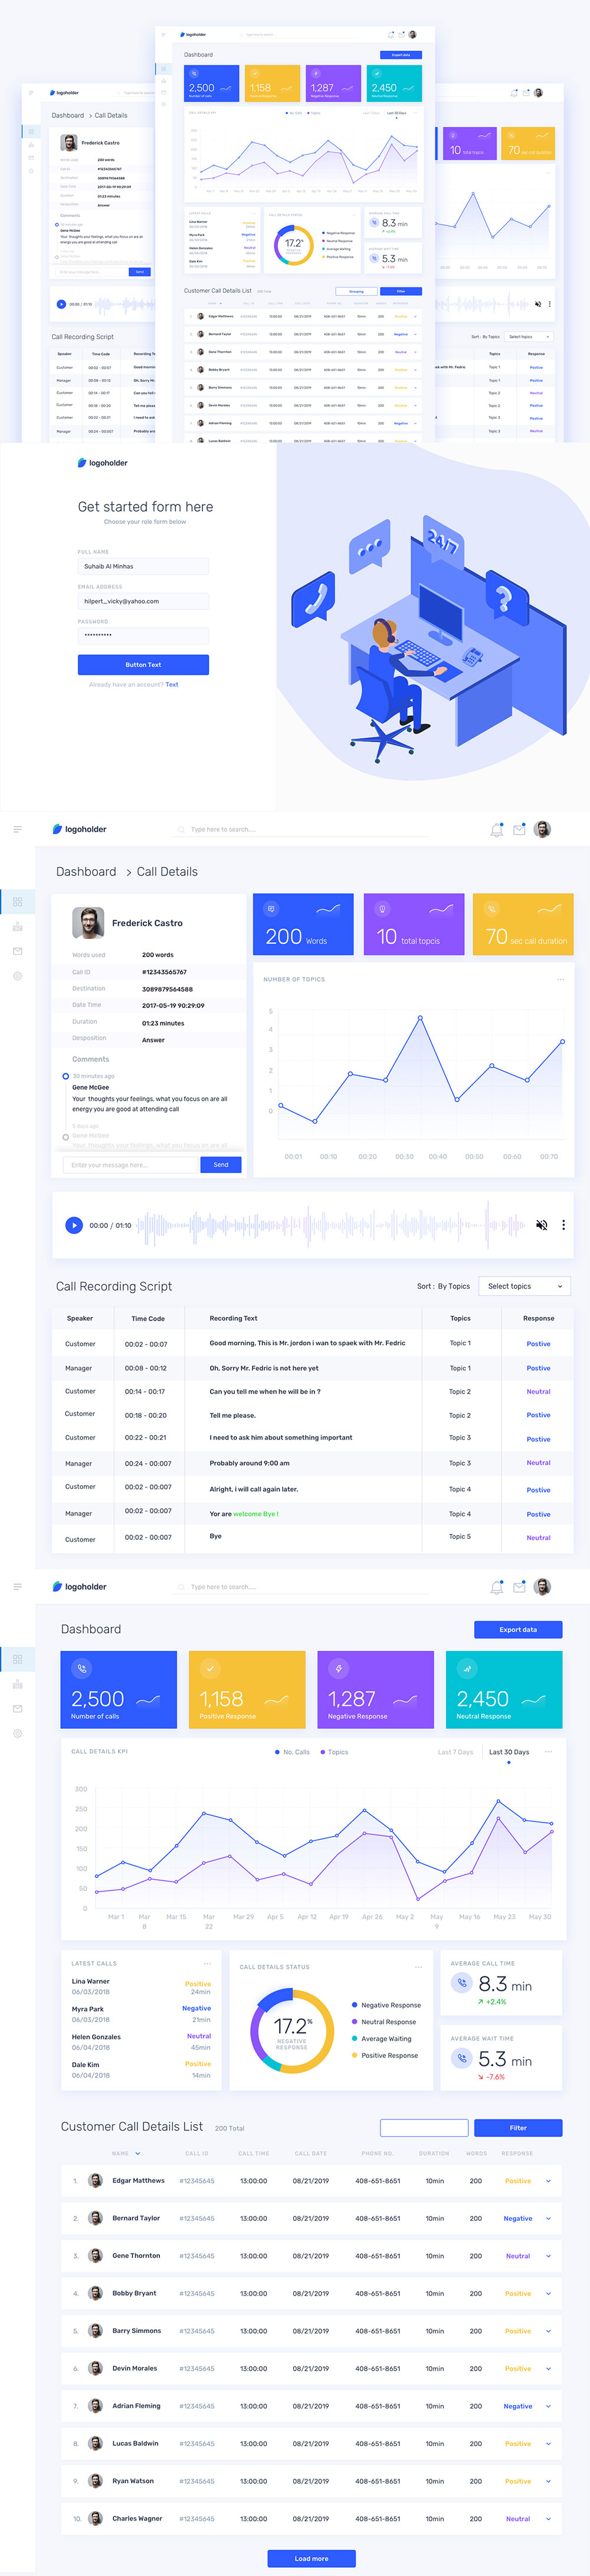Click phone icon on 70 sec call duration card
The height and width of the screenshot is (2576, 590).
(491, 909)
